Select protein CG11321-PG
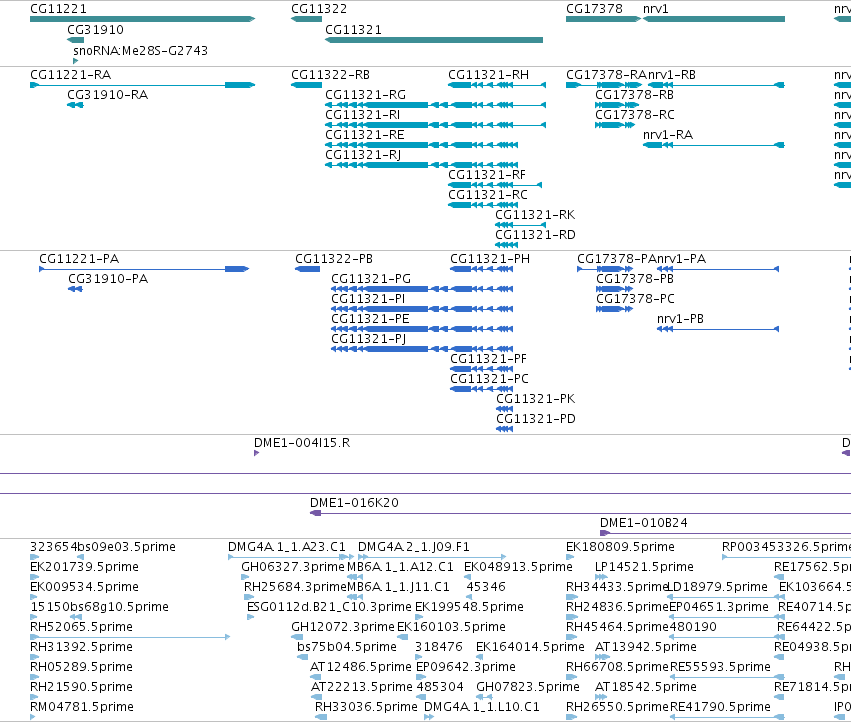 coord(422,289)
